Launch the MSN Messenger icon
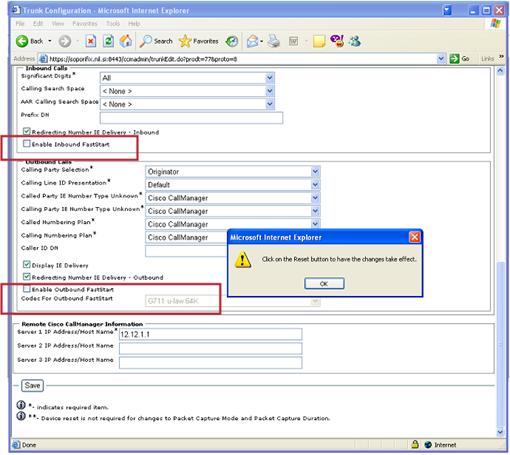 (x=355, y=41)
